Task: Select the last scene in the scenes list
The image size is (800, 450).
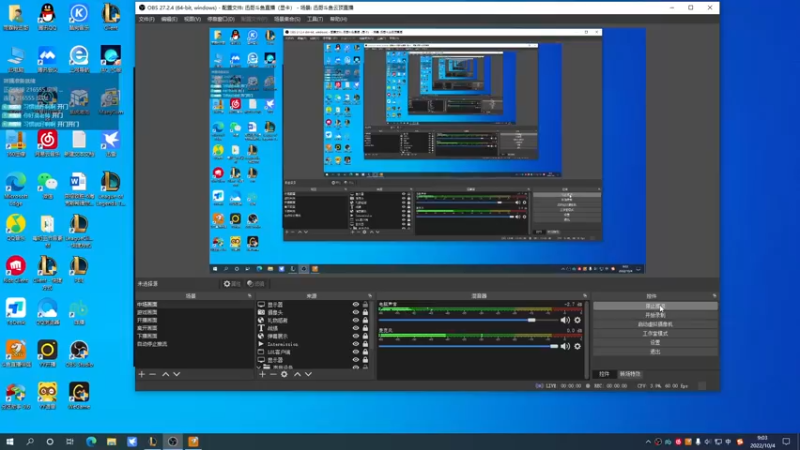Action: pyautogui.click(x=194, y=344)
